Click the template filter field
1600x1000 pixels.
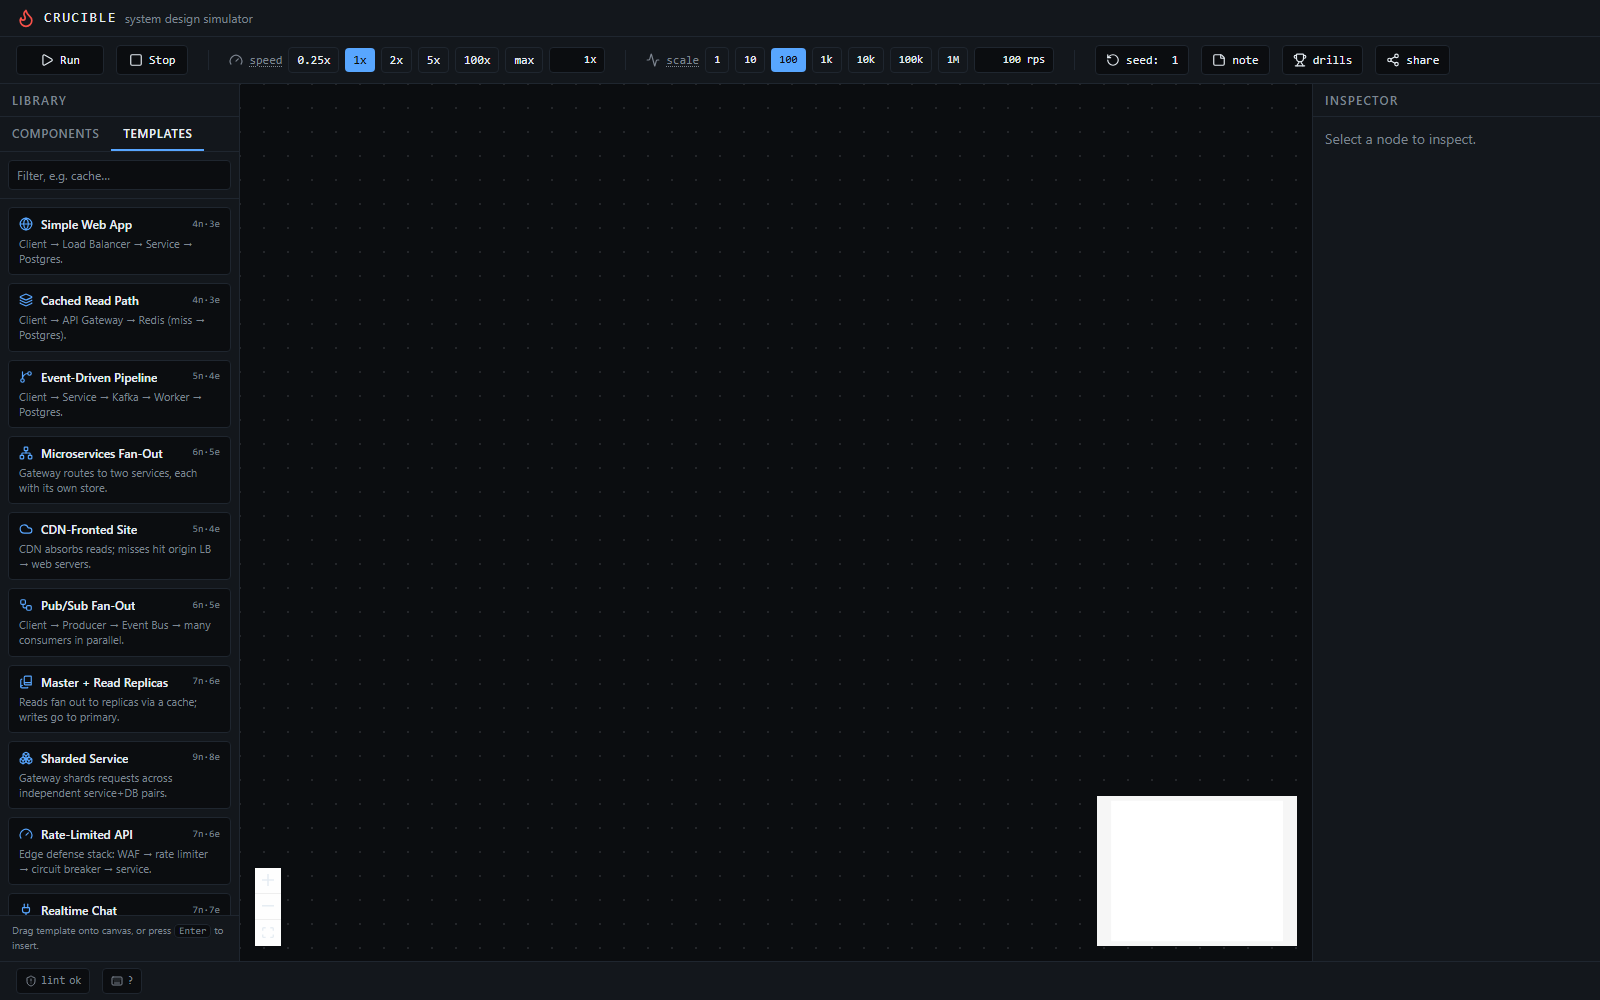point(119,176)
